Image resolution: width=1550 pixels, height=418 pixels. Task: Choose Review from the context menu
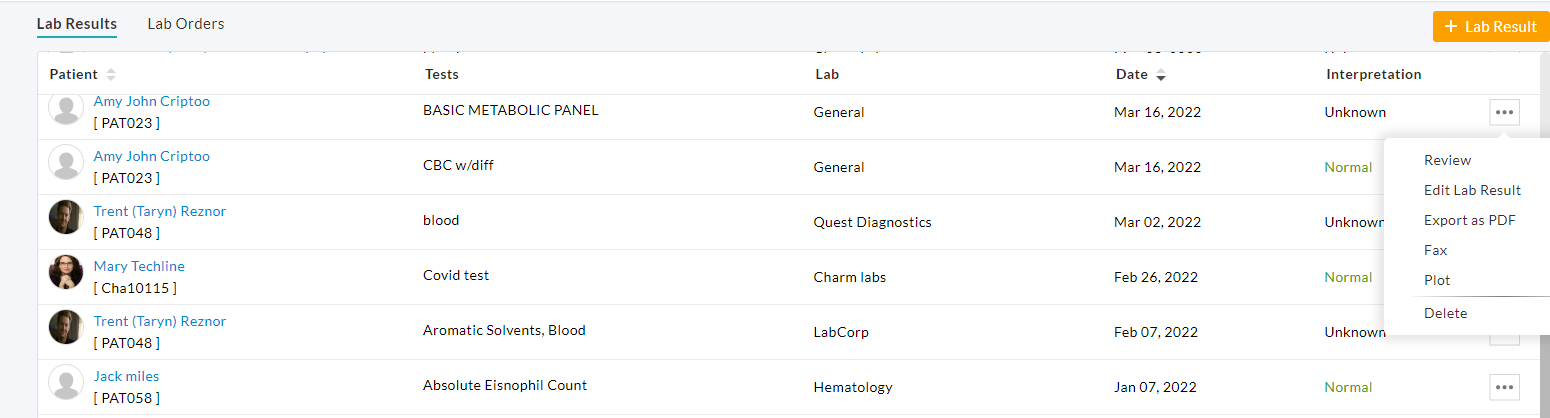tap(1447, 160)
